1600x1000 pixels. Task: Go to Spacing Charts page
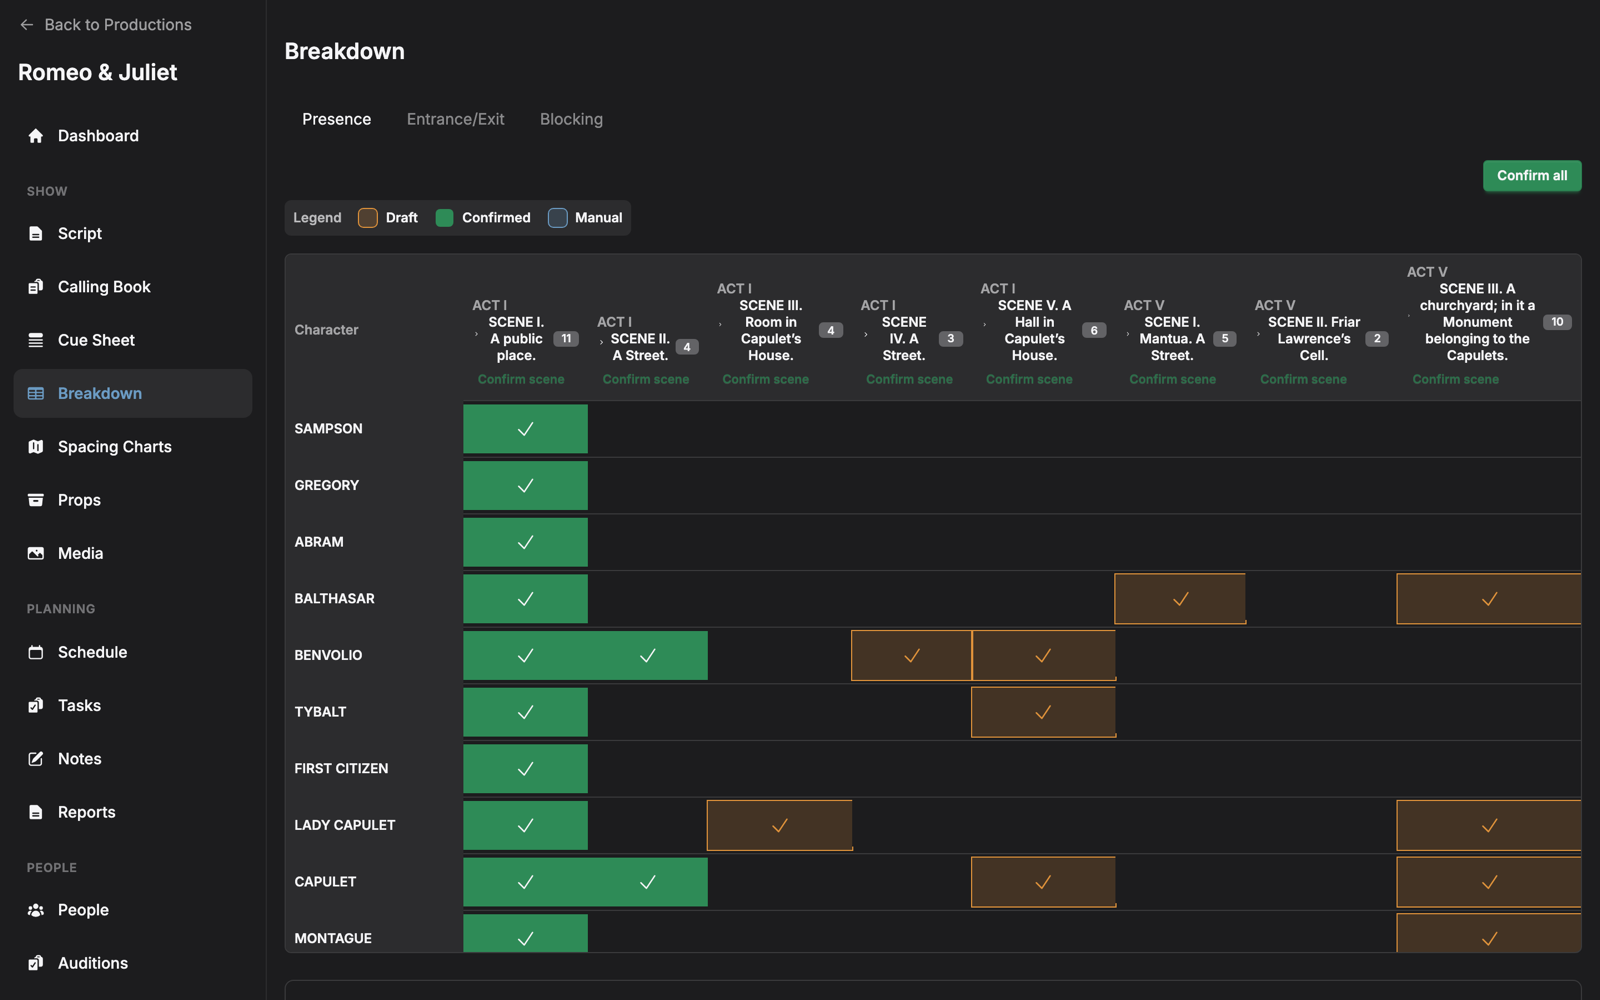(133, 447)
